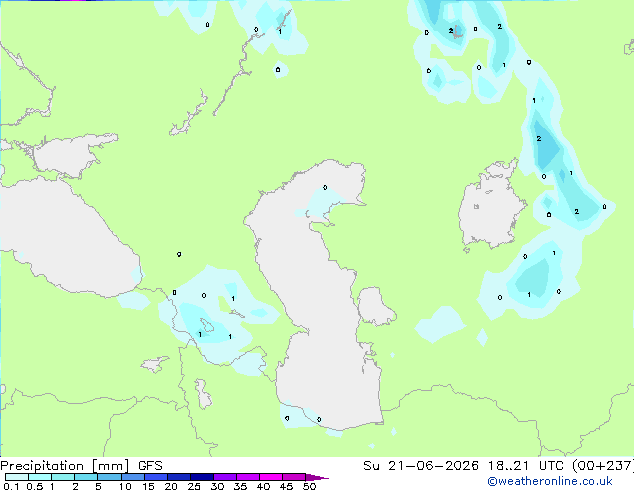Click the 'GFS' model label
This screenshot has width=634, height=490.
[150, 466]
